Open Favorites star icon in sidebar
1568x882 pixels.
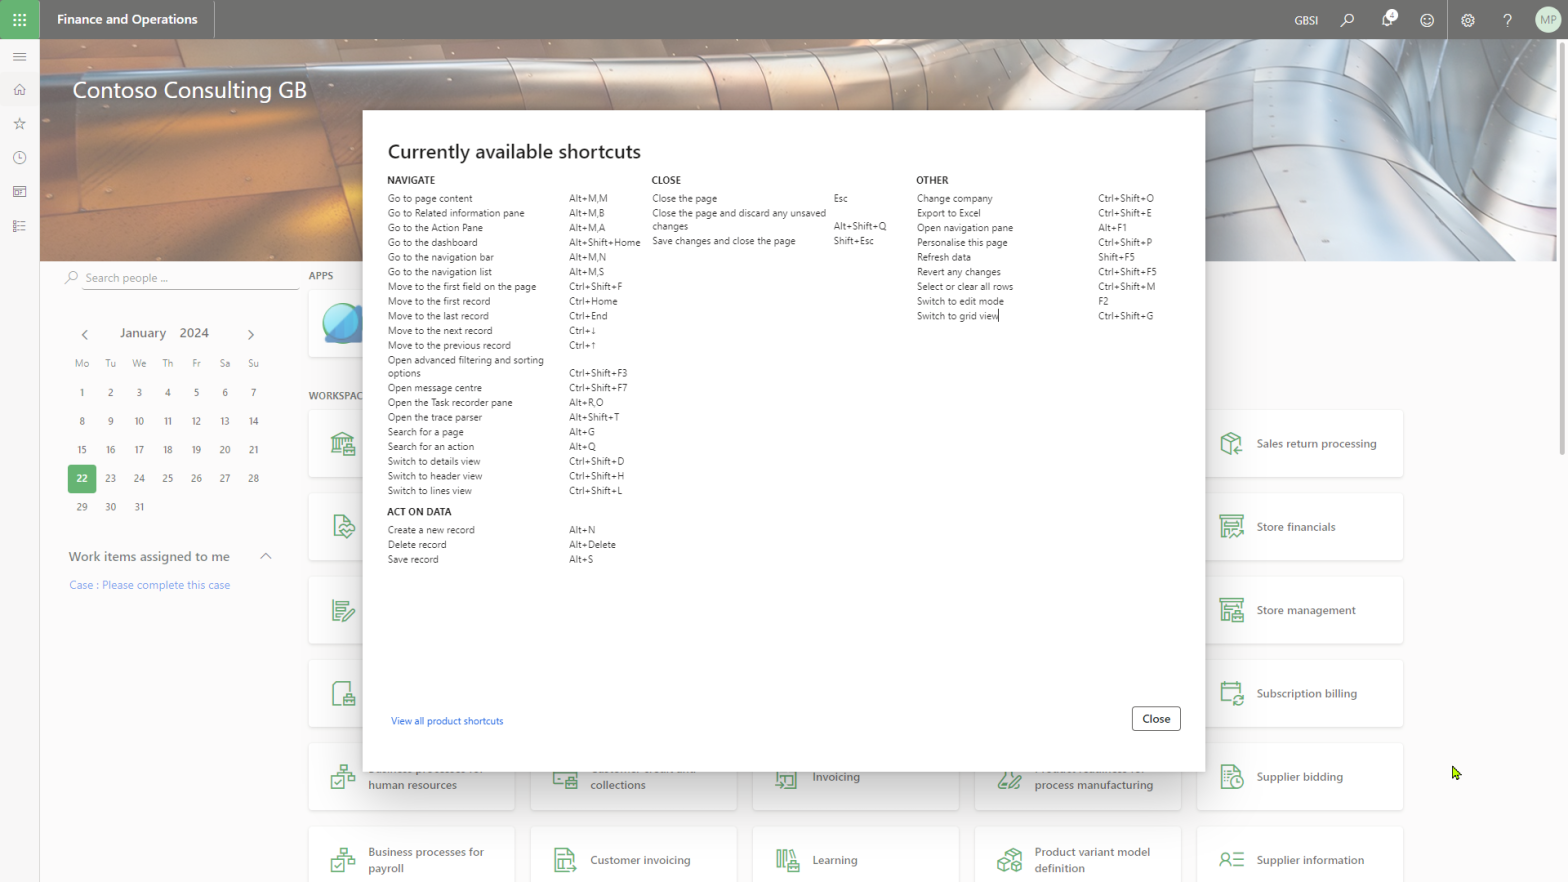tap(19, 124)
